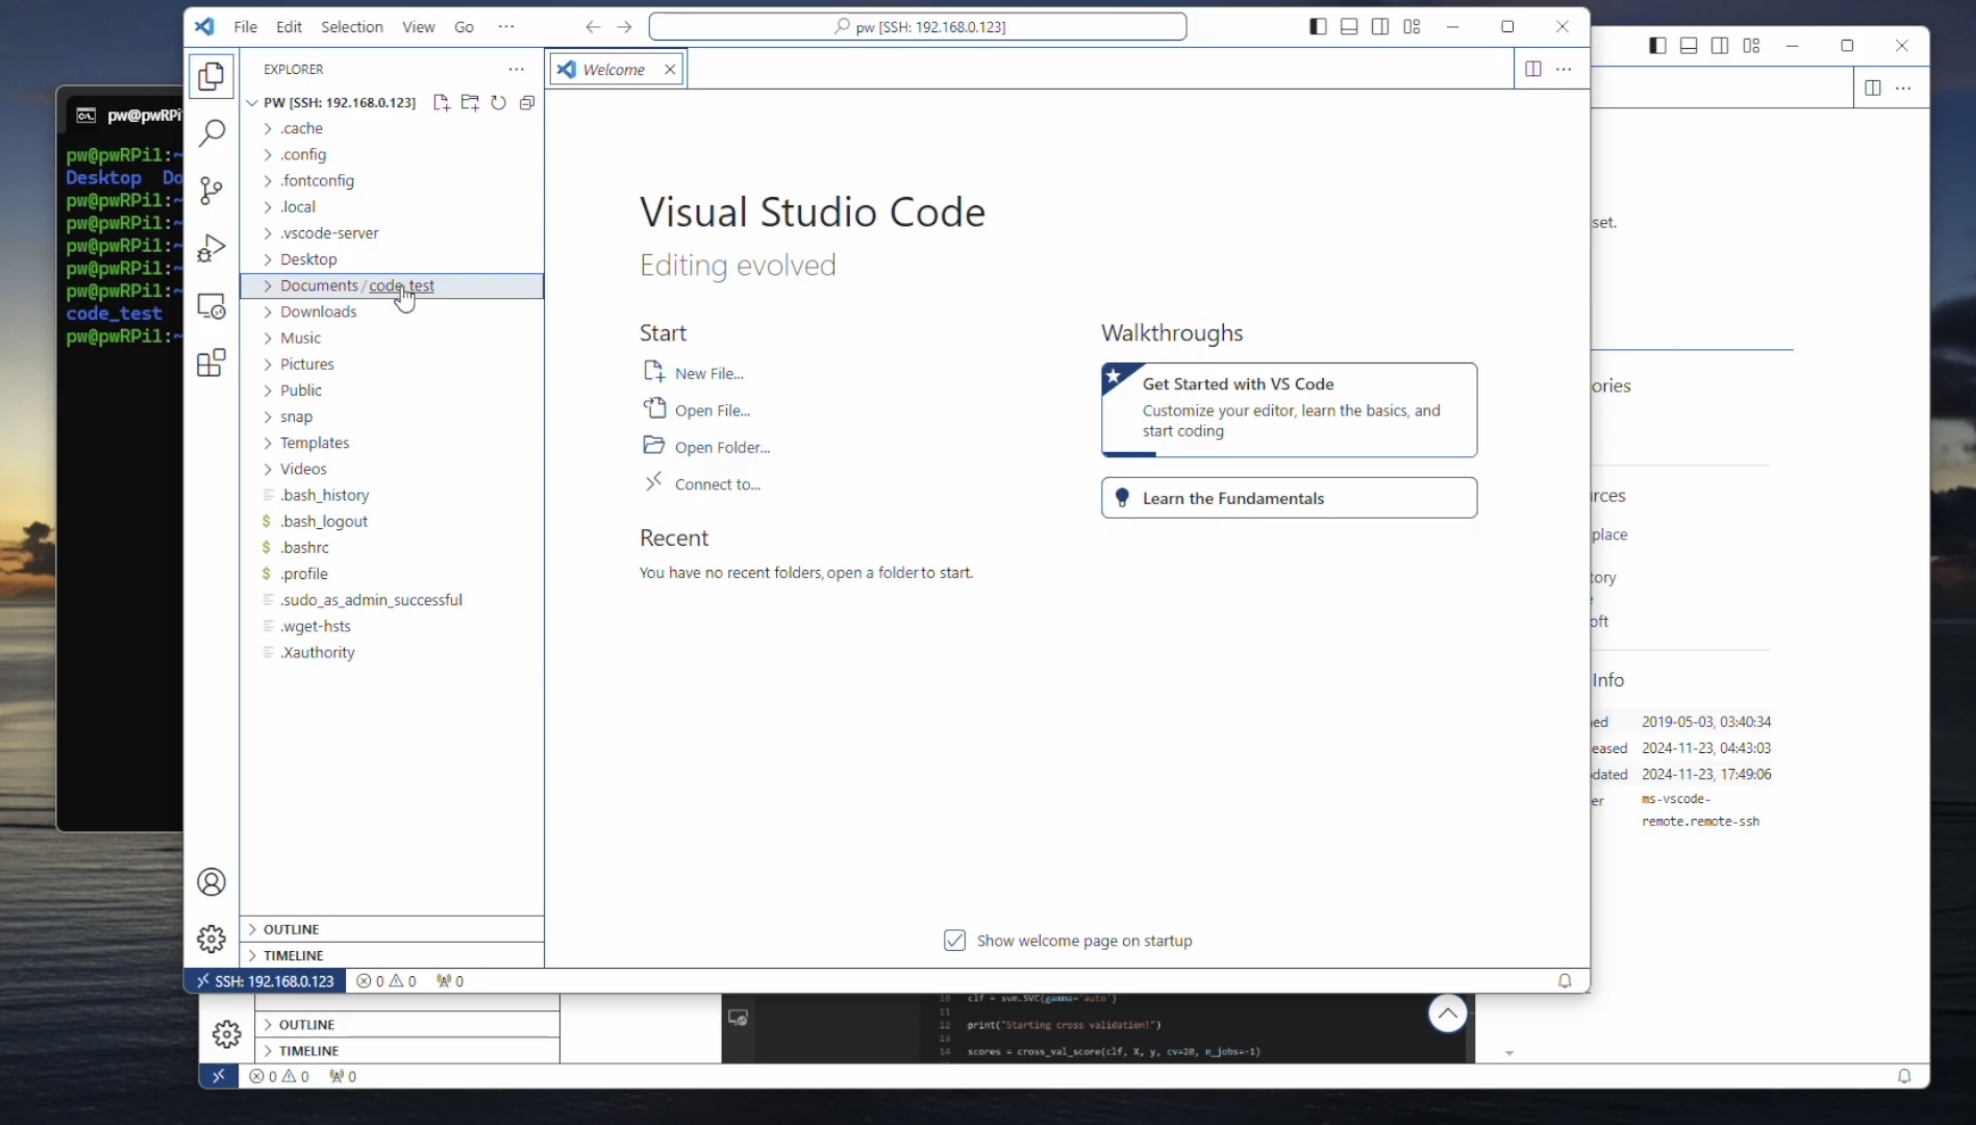Refresh the Explorer file tree
1976x1125 pixels.
(x=498, y=102)
